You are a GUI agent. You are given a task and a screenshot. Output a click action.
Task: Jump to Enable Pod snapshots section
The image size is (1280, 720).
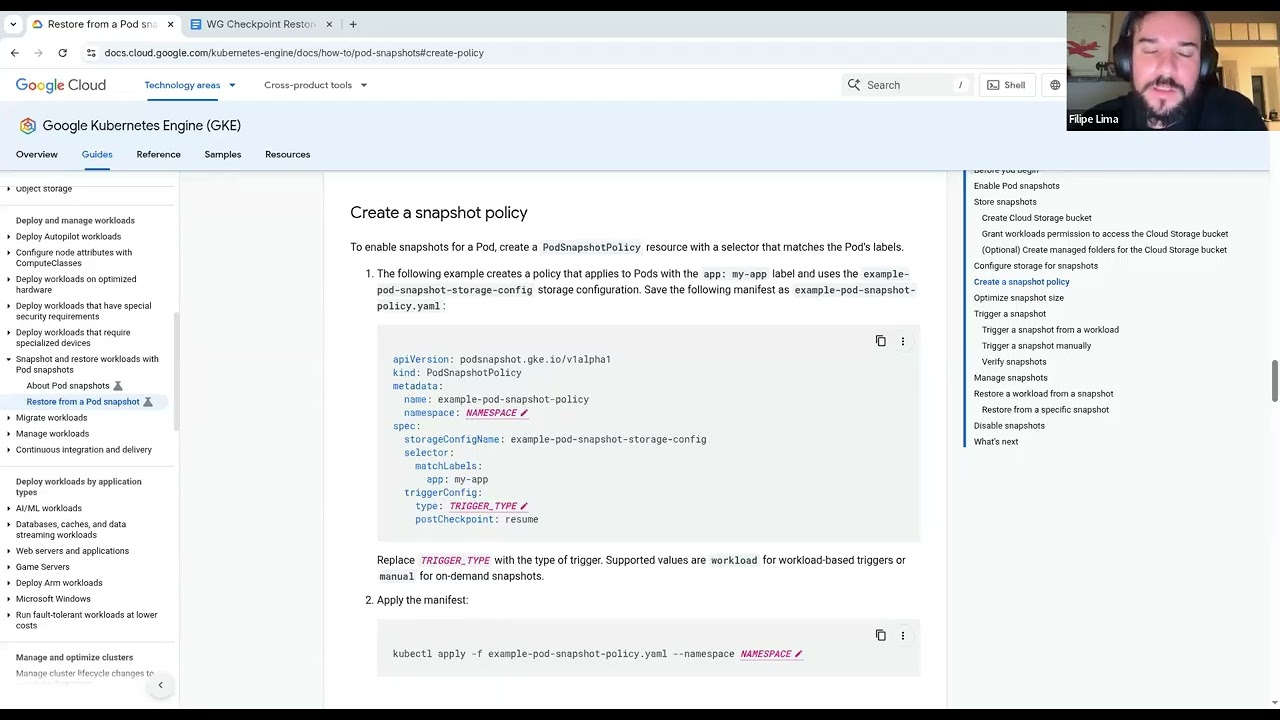1016,186
